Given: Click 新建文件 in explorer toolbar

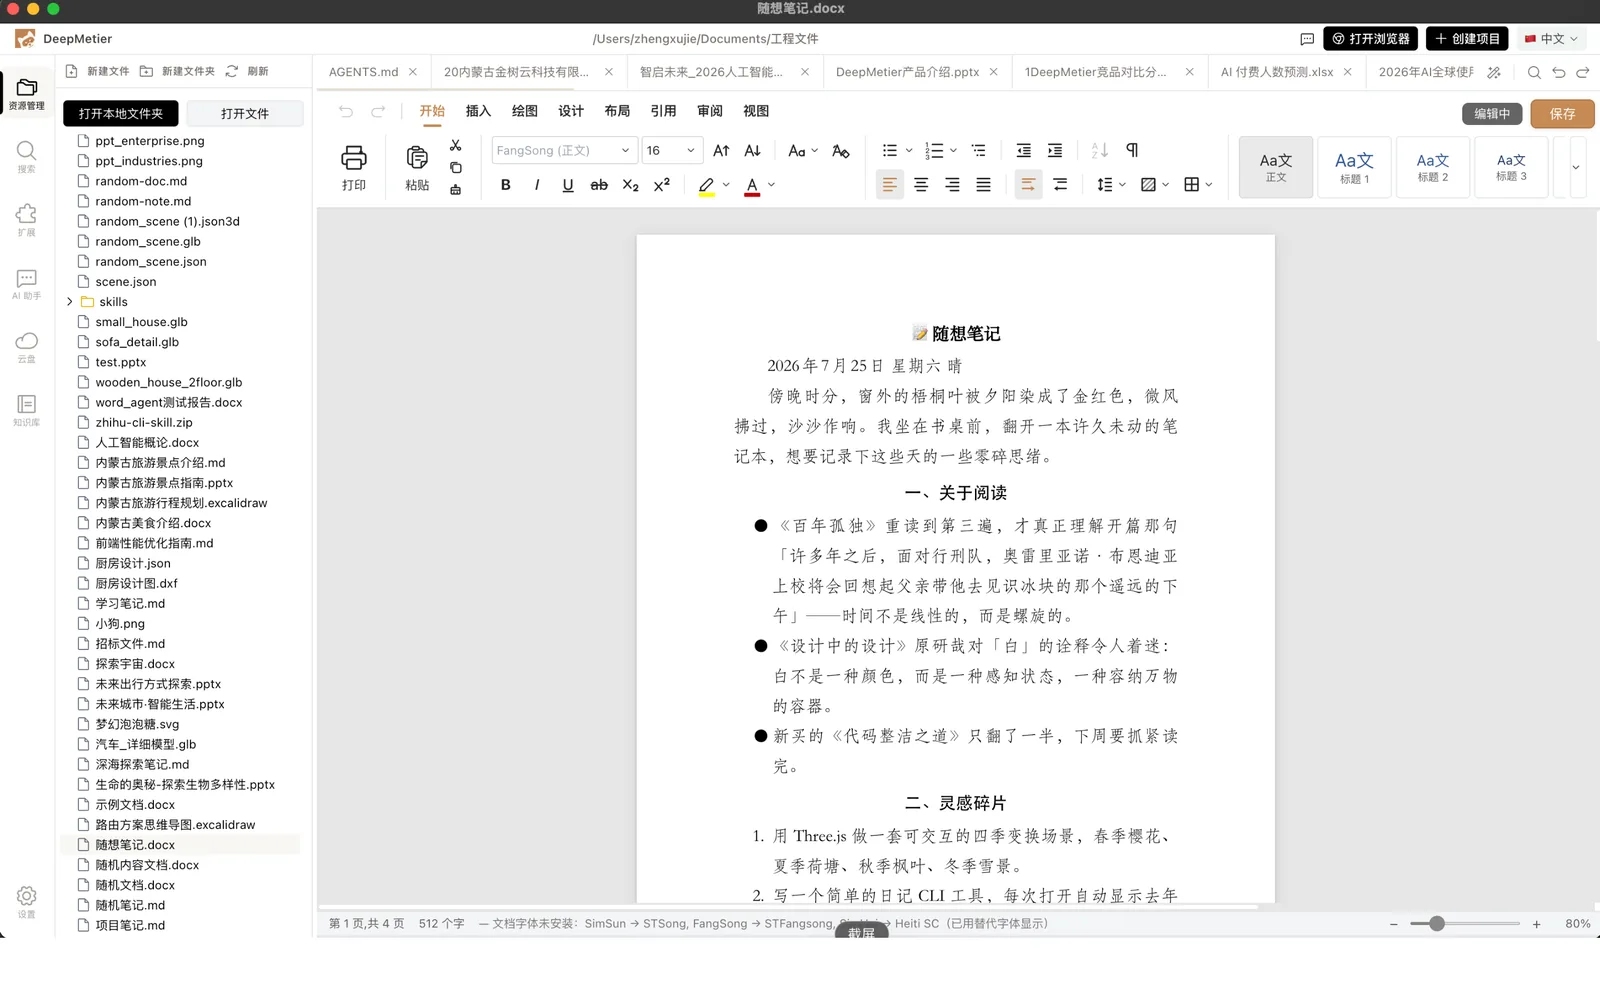Looking at the screenshot, I should coord(98,72).
